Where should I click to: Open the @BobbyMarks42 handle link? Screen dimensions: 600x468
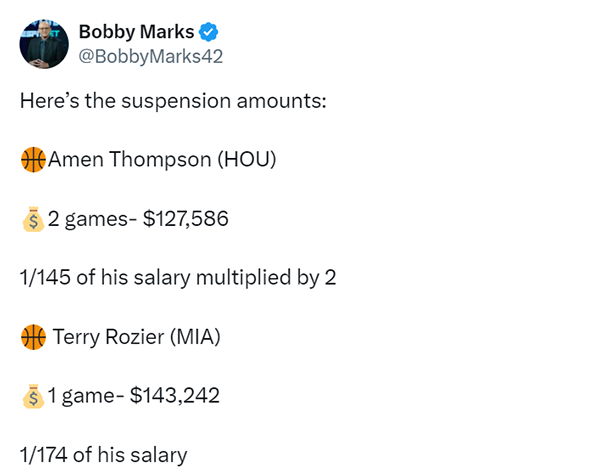[x=151, y=57]
